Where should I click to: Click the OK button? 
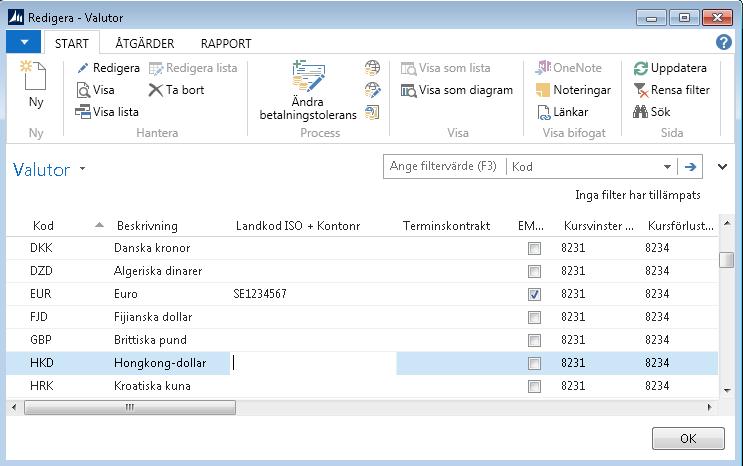[688, 439]
